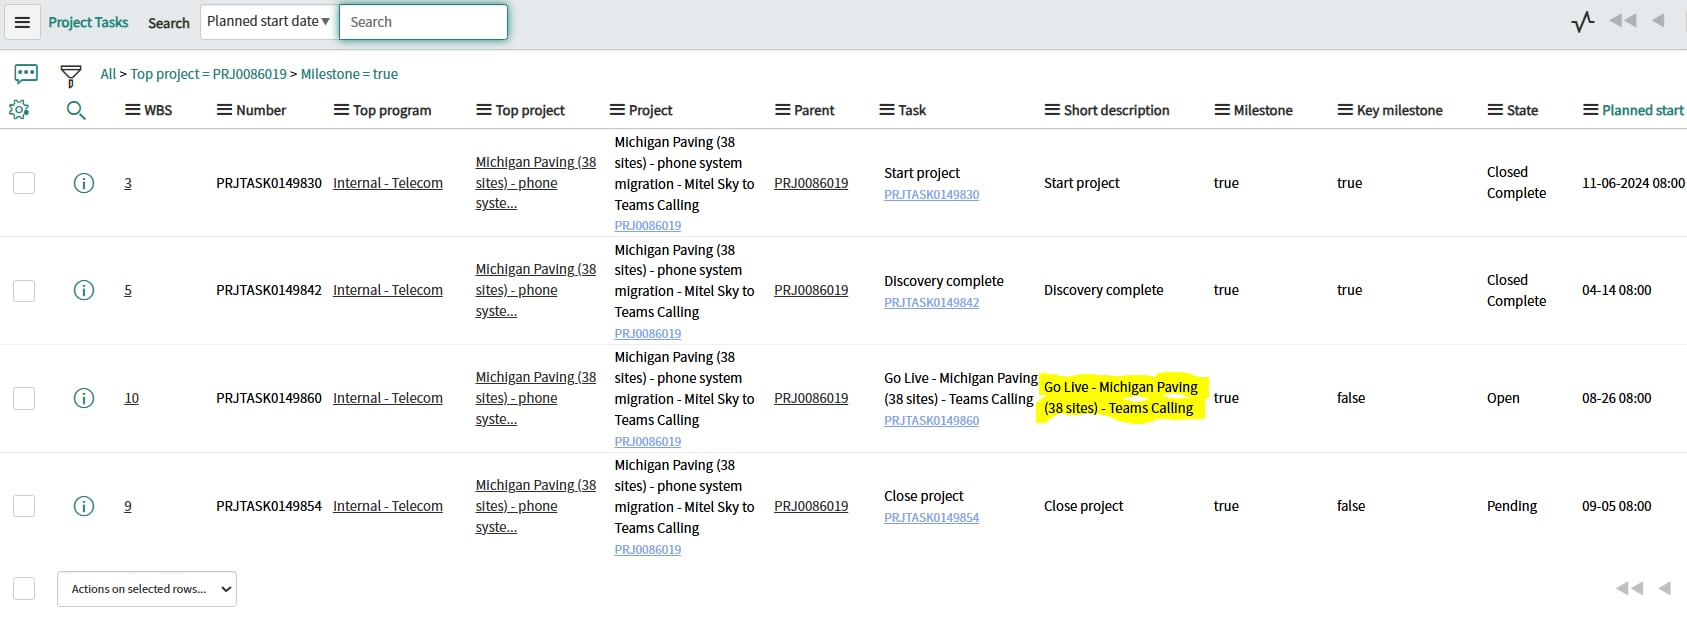This screenshot has height=629, width=1687.
Task: Click Milestone = true breadcrumb
Action: coord(349,74)
